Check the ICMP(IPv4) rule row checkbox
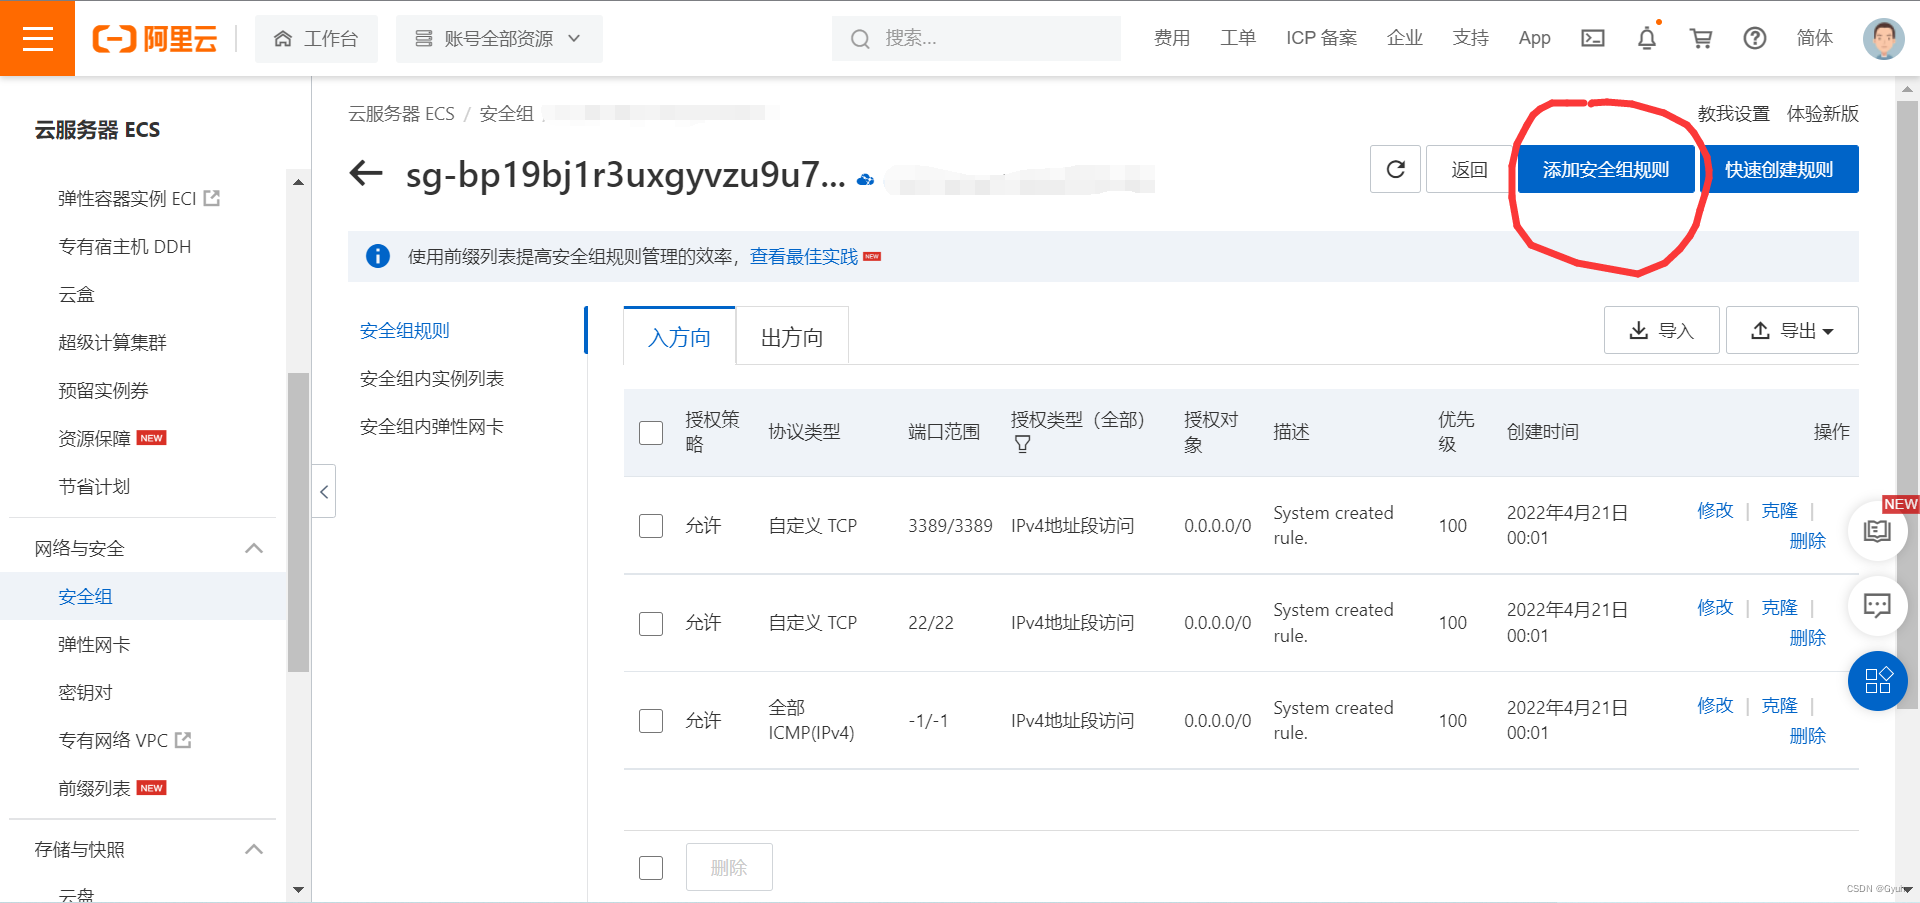 (x=651, y=720)
